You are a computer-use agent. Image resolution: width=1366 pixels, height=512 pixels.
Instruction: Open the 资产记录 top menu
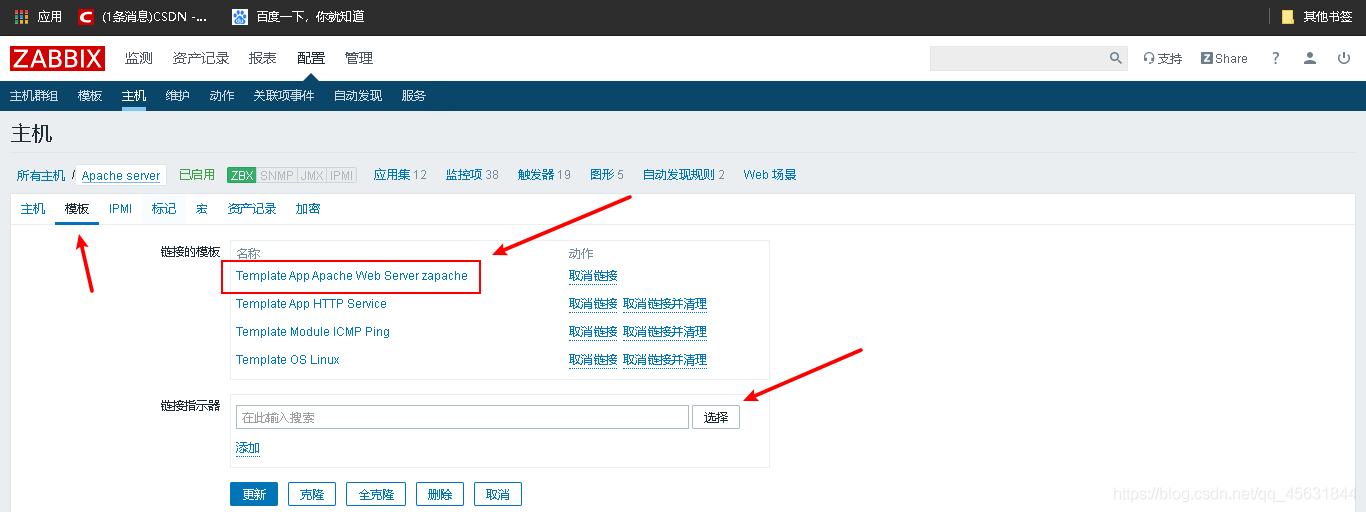(x=201, y=59)
